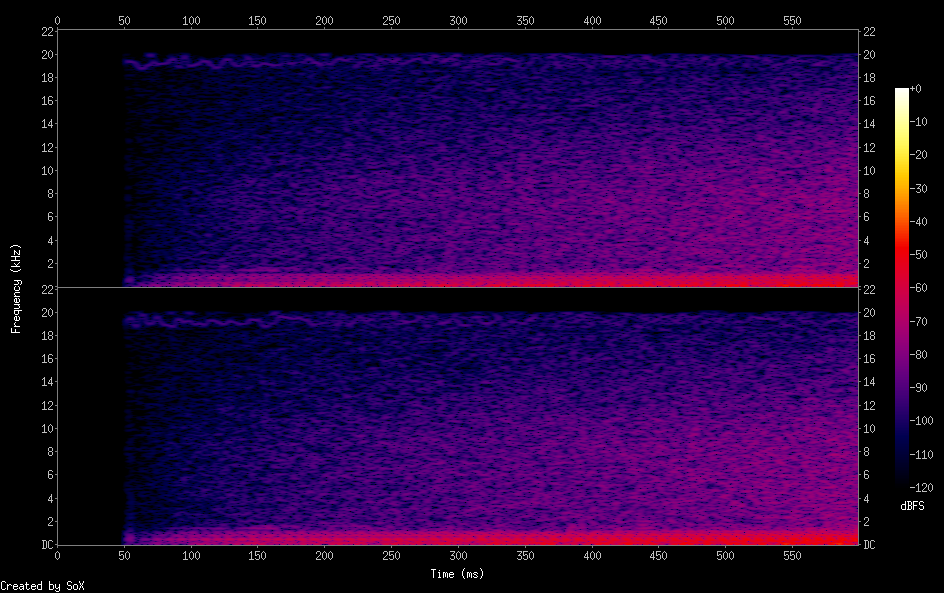Click "14" on the upper channel's left axis
The image size is (944, 593).
[x=48, y=124]
